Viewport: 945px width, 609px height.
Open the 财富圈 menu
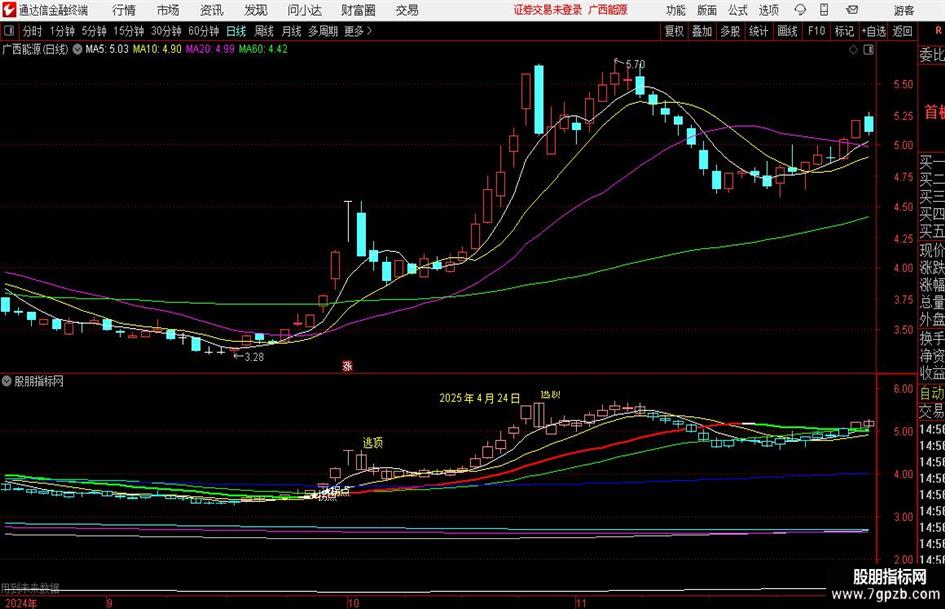click(358, 10)
